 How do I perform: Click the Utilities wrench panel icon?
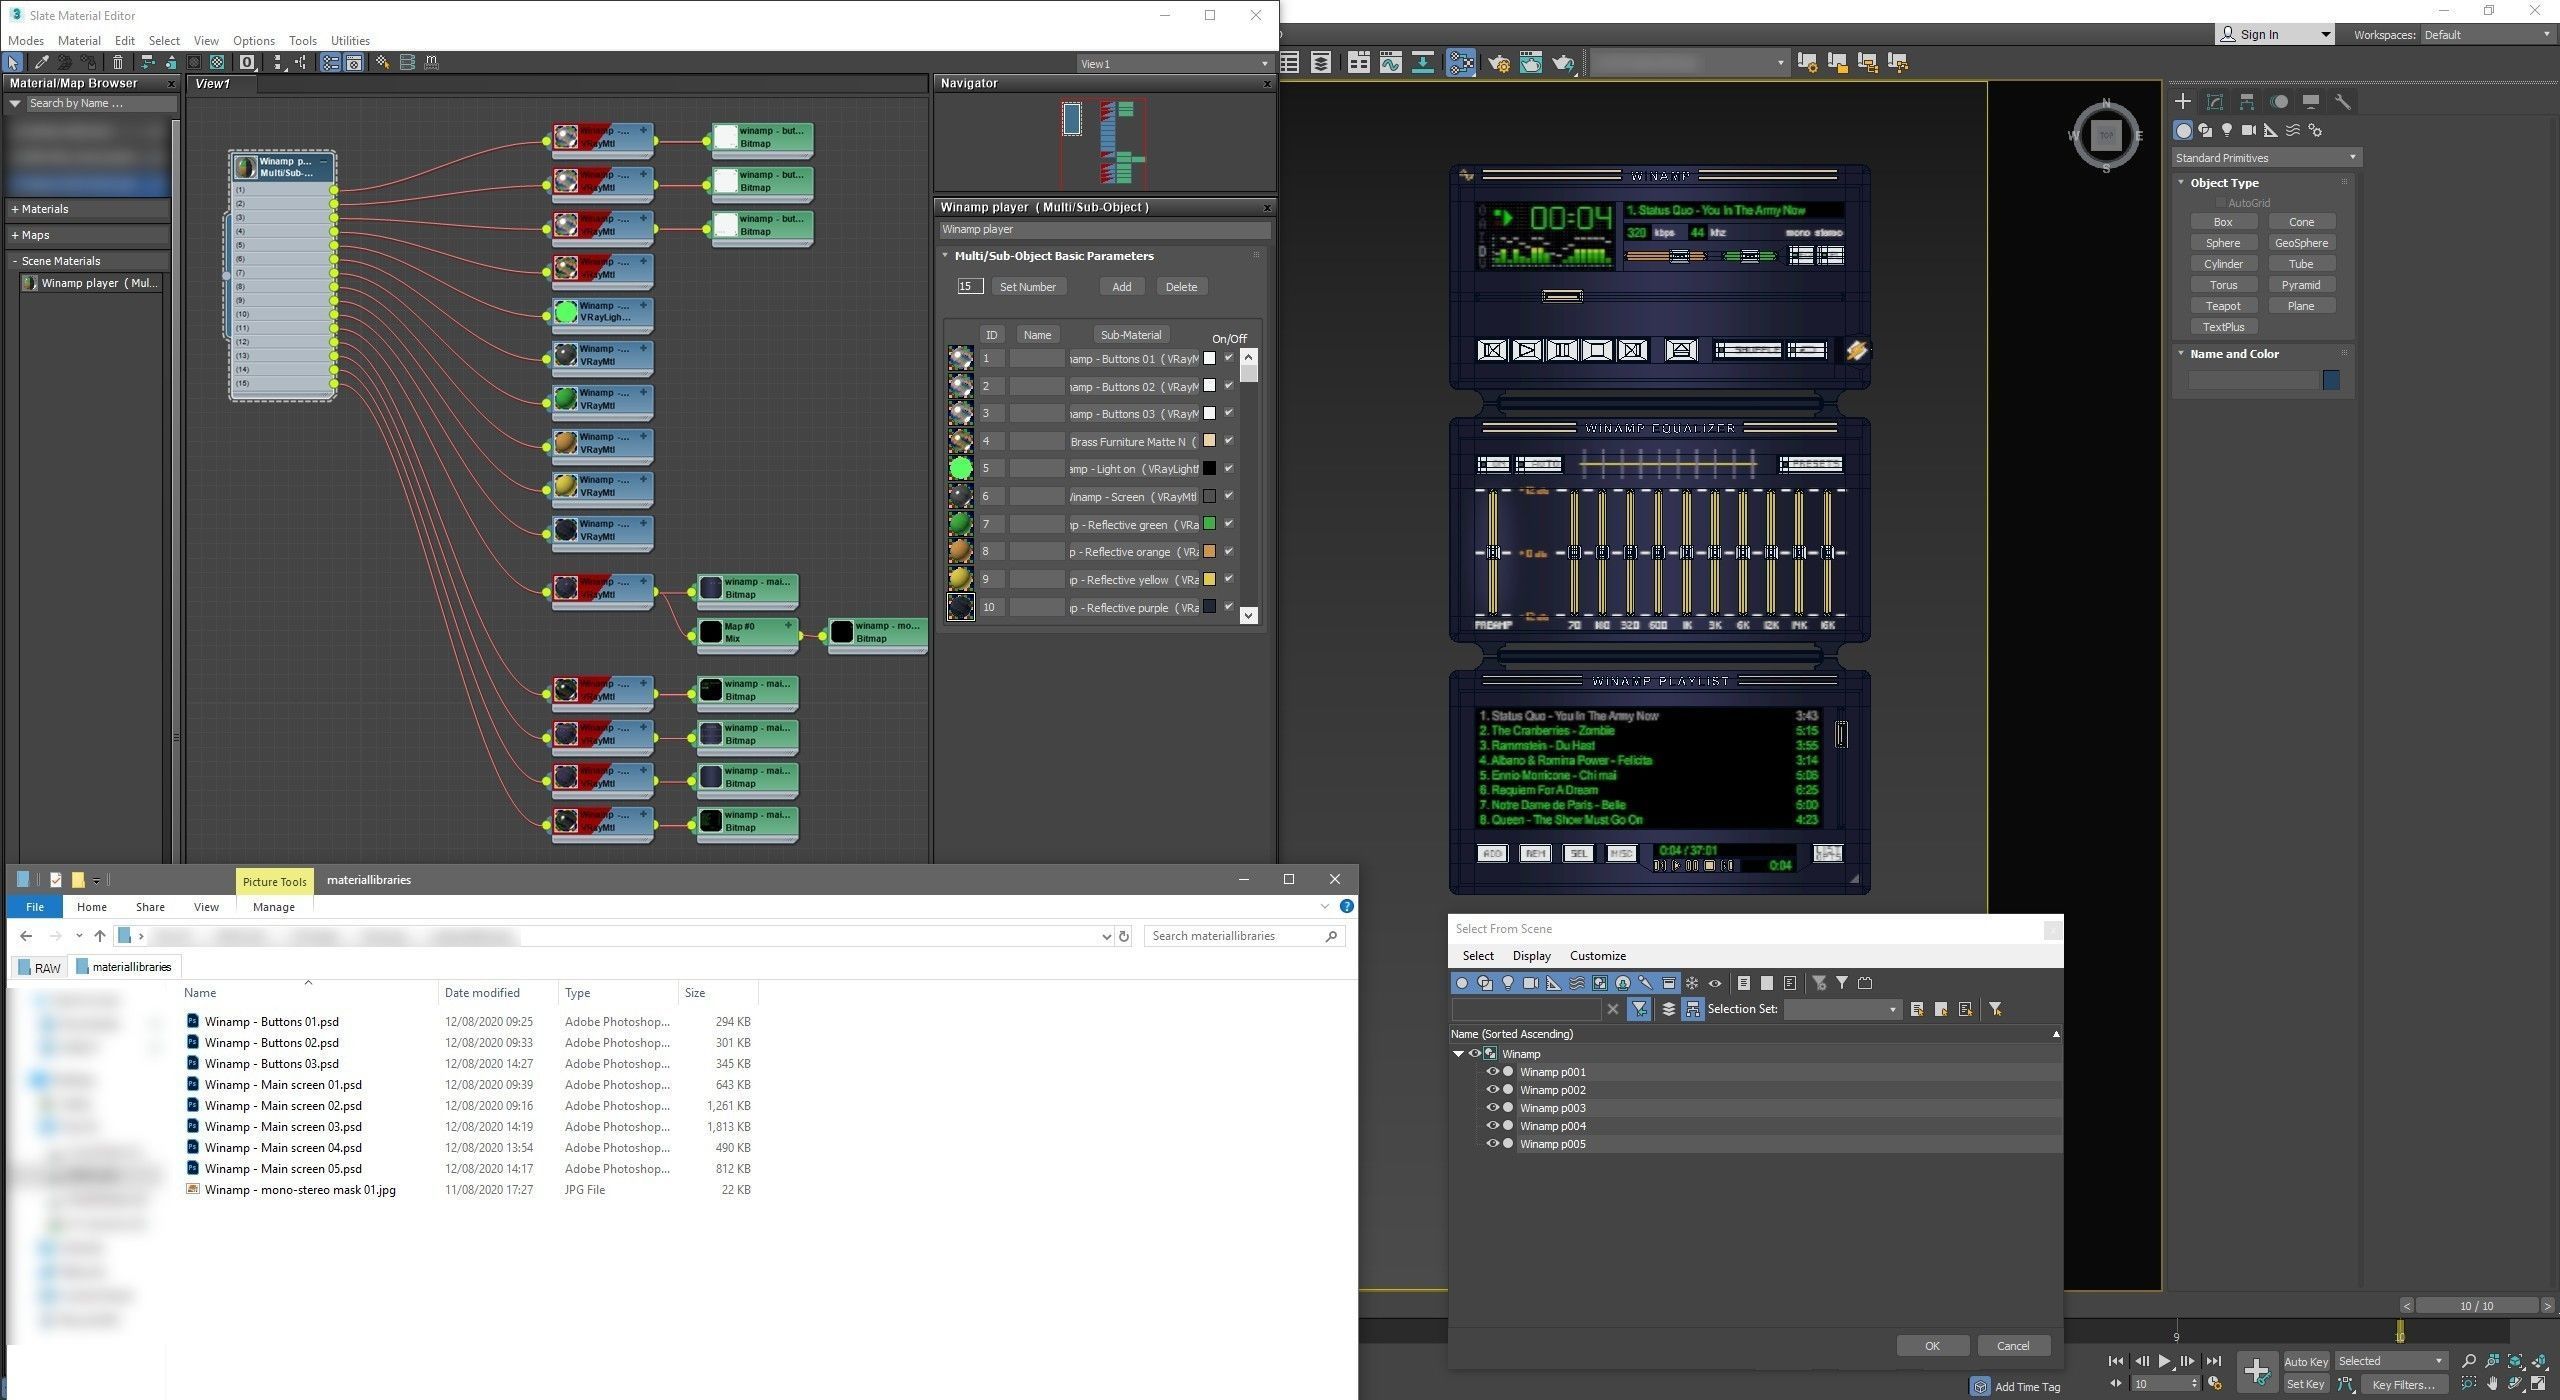click(2342, 102)
